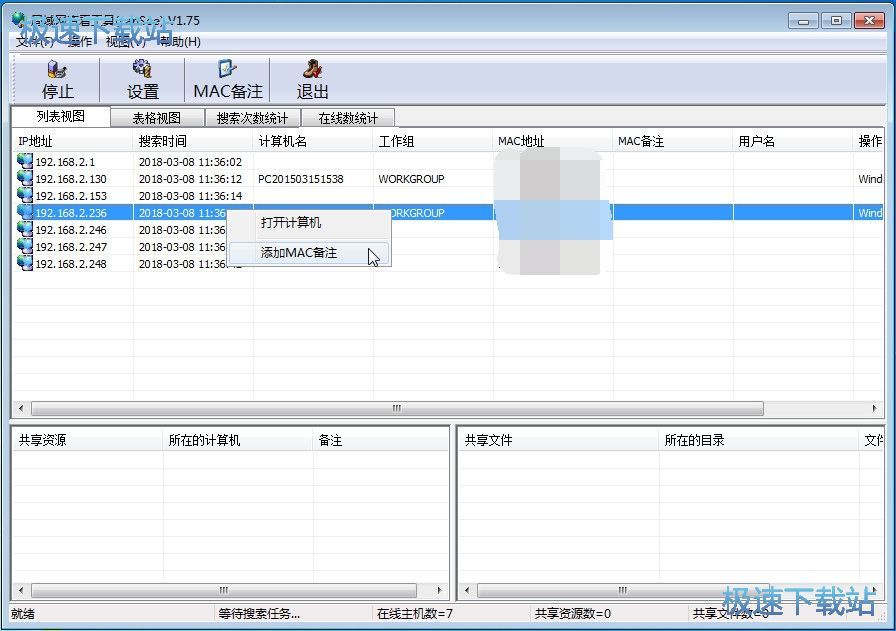This screenshot has height=631, width=896.
Task: Click the 共享资源 column header
Action: [x=87, y=440]
